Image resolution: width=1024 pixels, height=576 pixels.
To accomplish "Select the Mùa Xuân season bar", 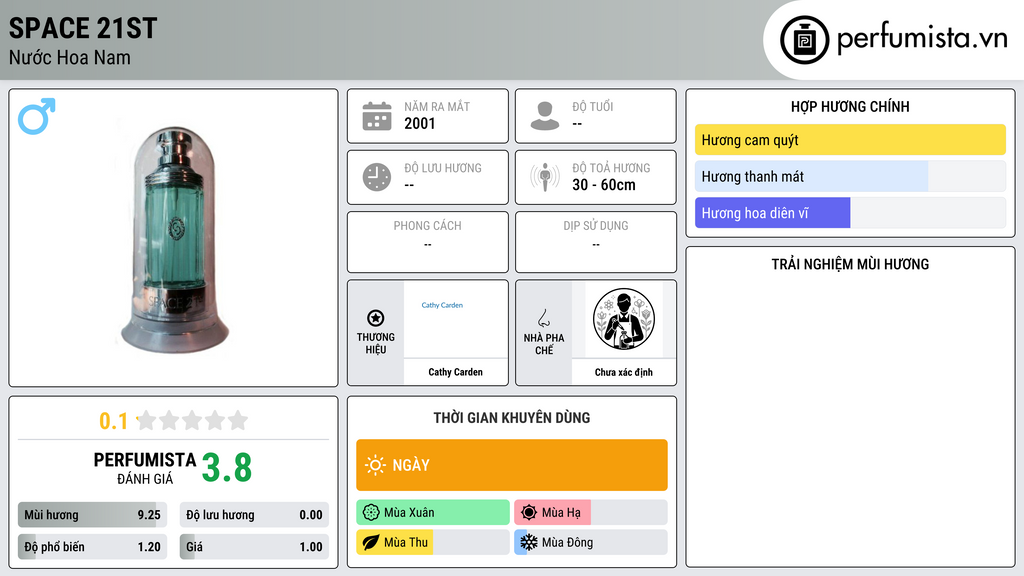I will point(433,512).
